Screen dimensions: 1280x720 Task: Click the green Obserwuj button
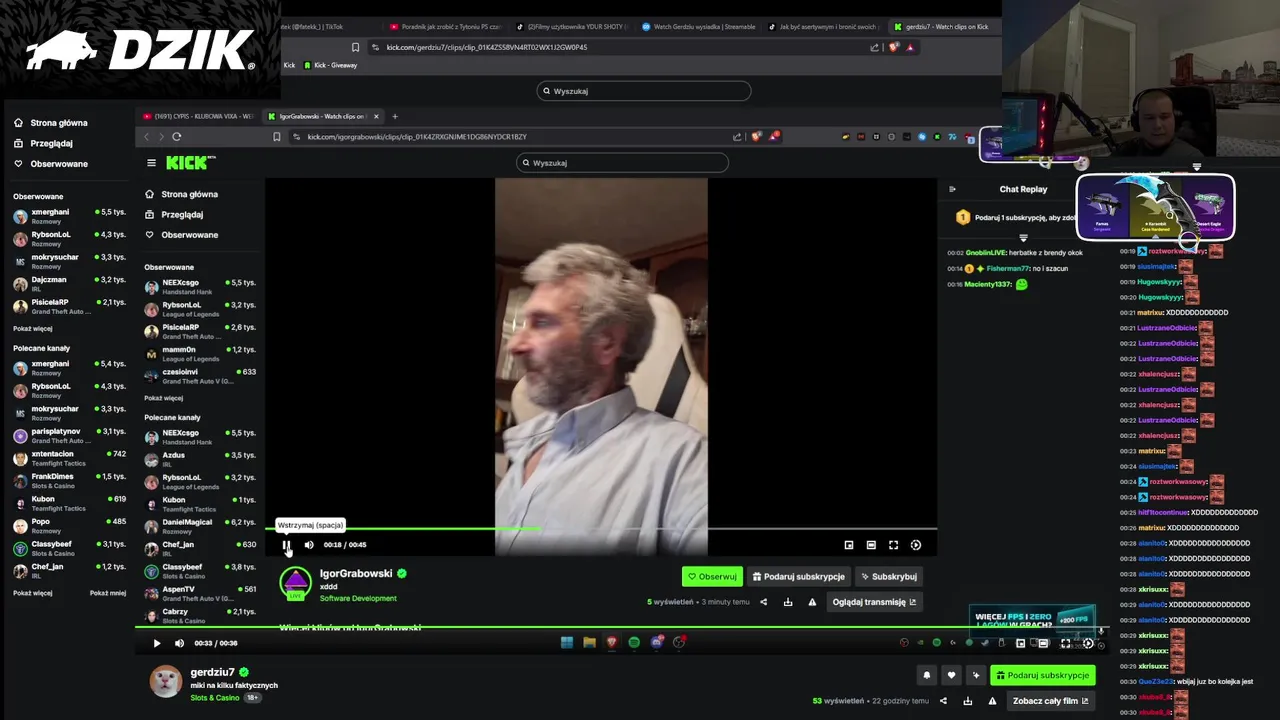click(x=712, y=577)
